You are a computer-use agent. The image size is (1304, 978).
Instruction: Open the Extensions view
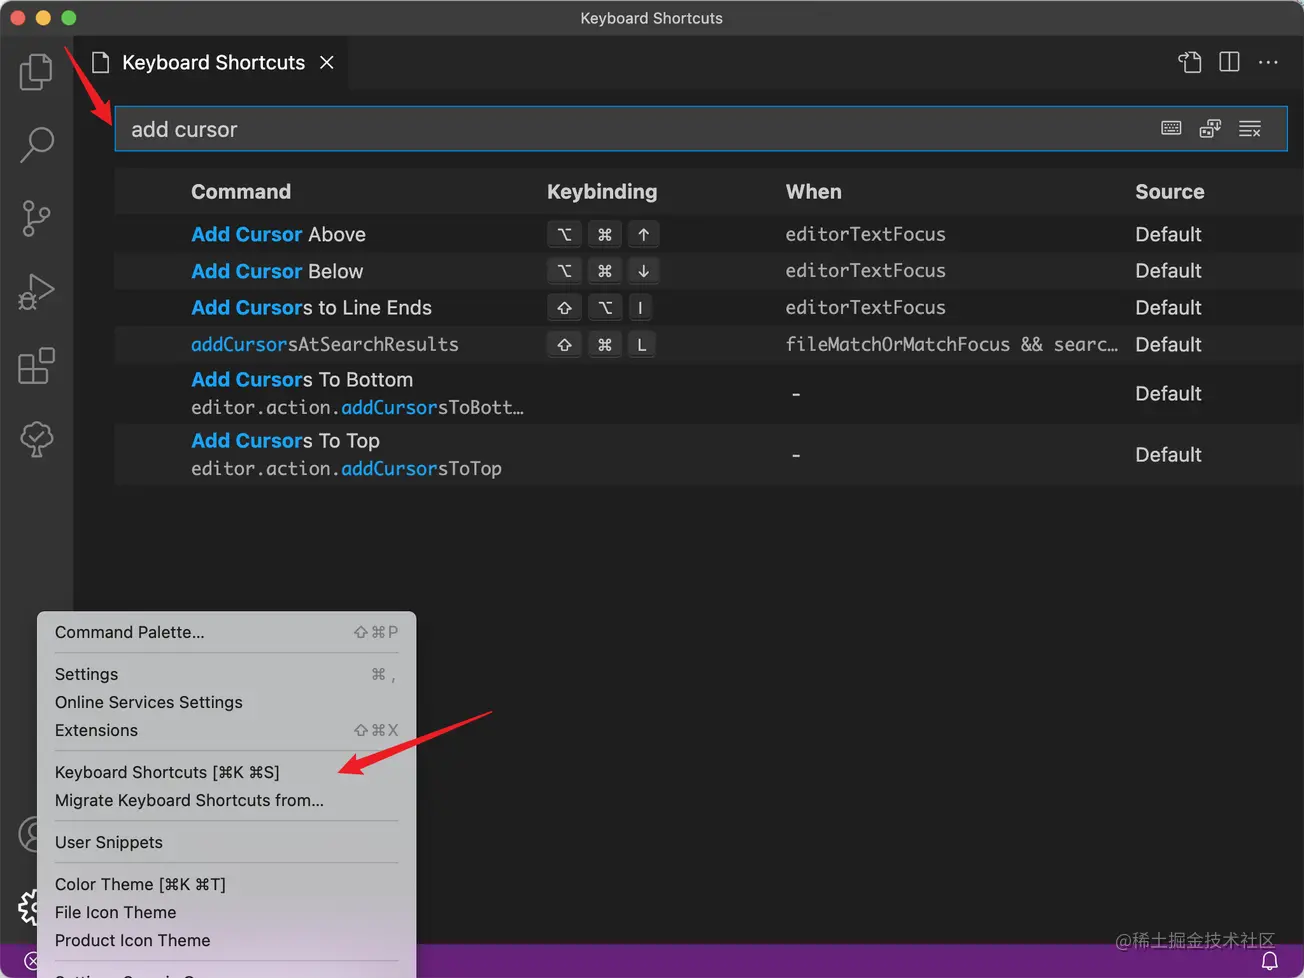click(36, 366)
